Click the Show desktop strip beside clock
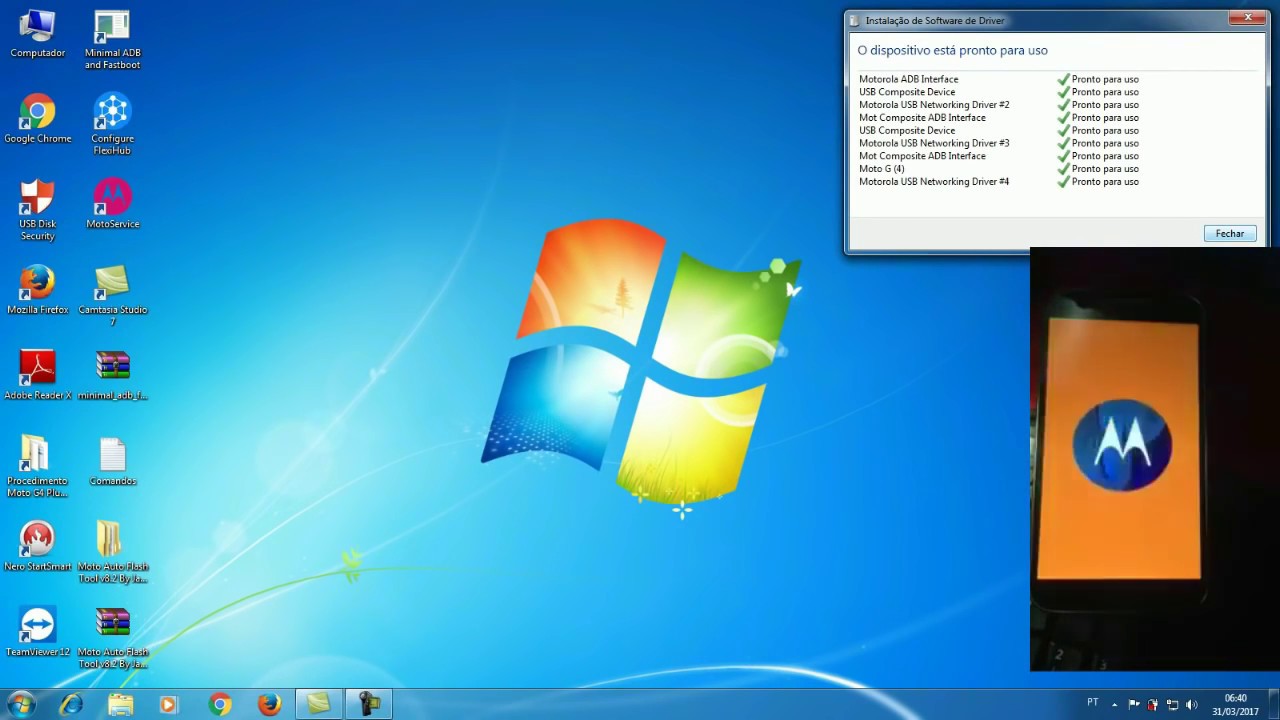 click(x=1273, y=704)
